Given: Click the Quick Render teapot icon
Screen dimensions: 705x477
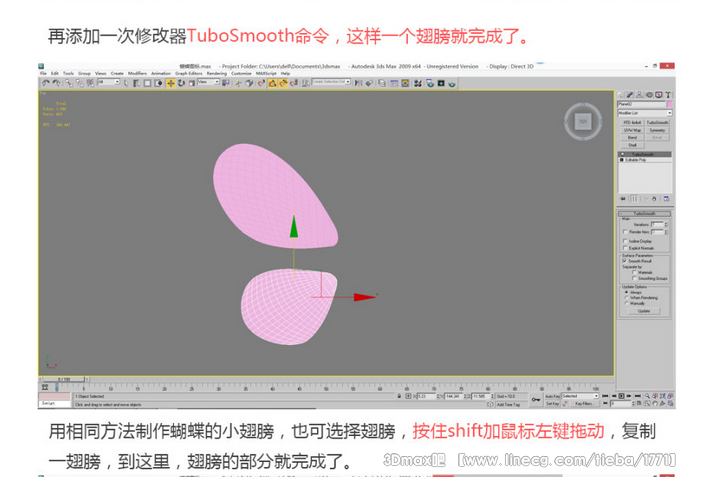Looking at the screenshot, I should click(452, 83).
